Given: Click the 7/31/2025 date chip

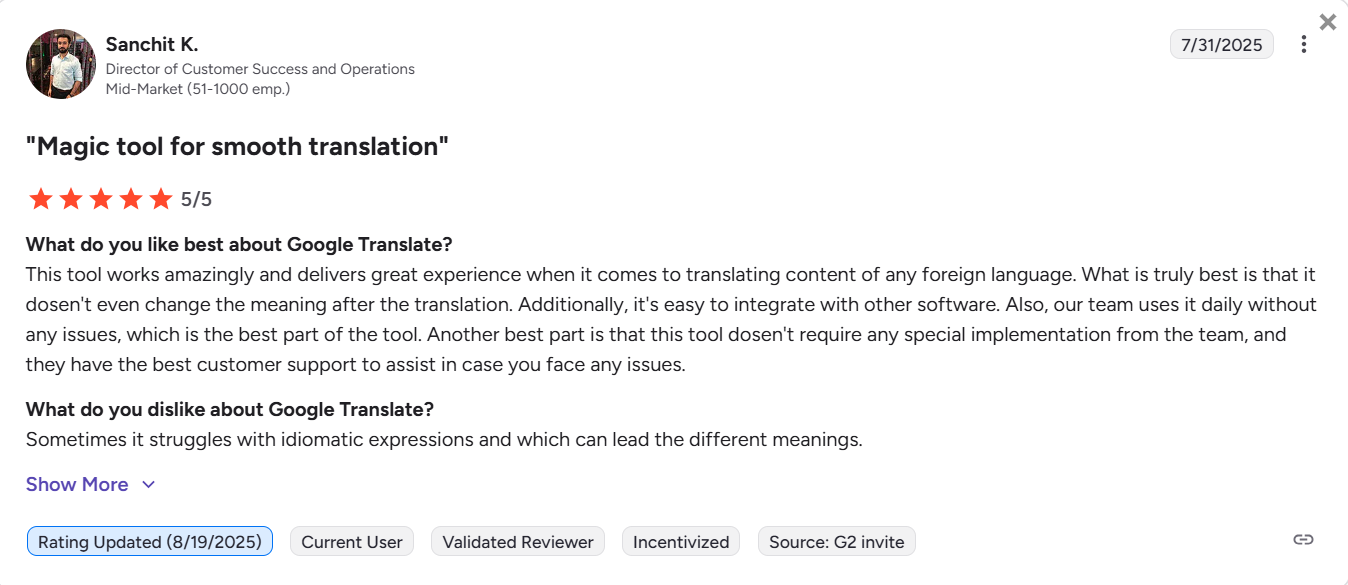Looking at the screenshot, I should 1221,44.
